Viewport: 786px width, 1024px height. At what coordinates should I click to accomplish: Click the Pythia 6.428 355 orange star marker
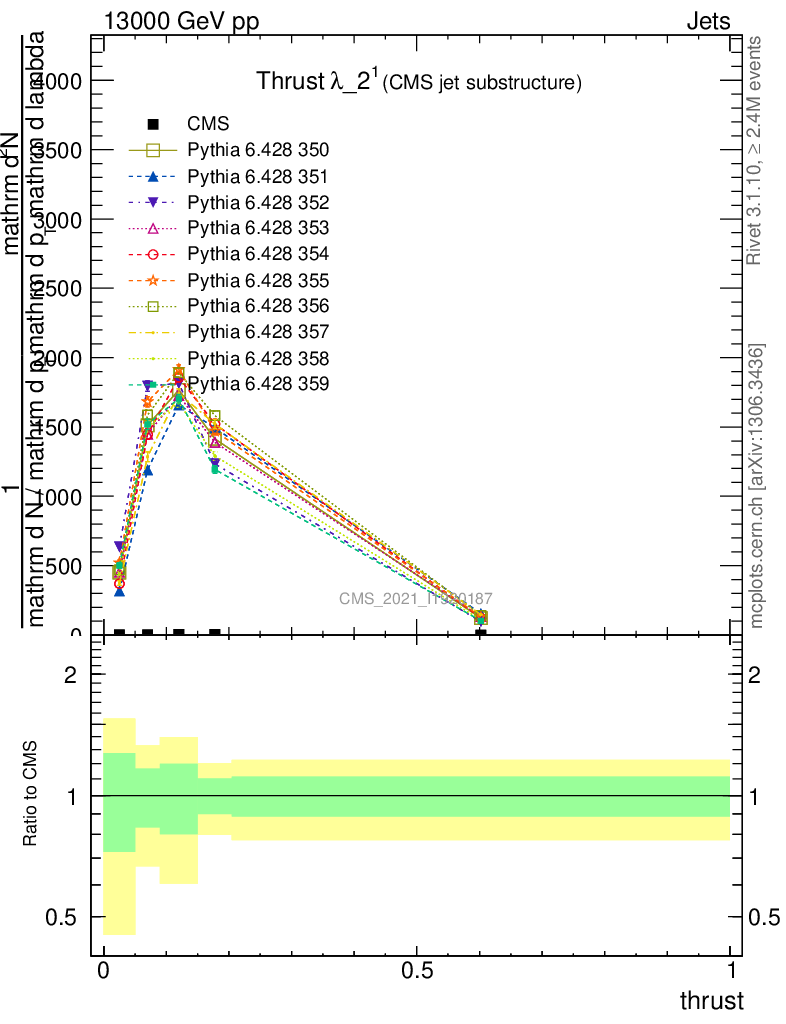[x=153, y=280]
